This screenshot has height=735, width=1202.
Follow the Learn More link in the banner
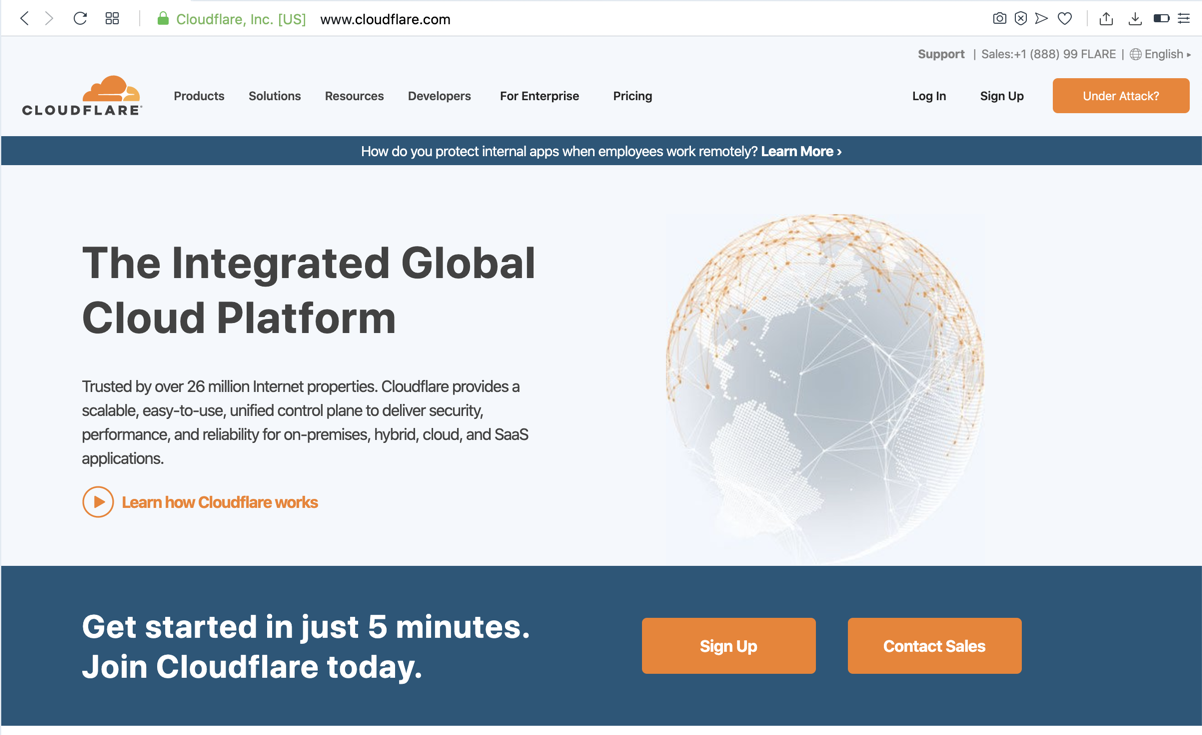point(801,151)
